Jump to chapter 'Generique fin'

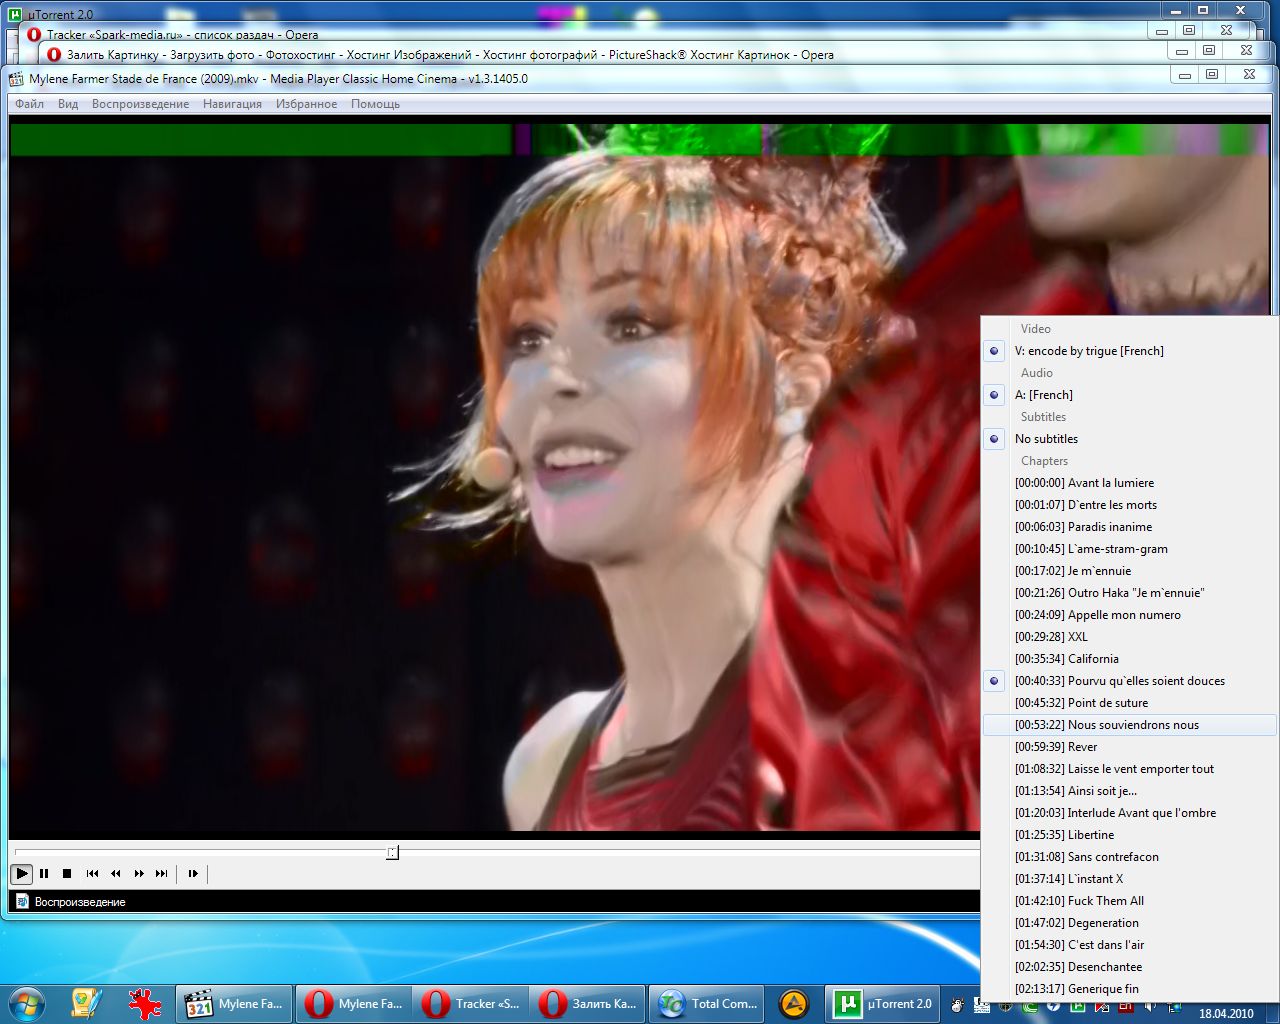point(1130,989)
